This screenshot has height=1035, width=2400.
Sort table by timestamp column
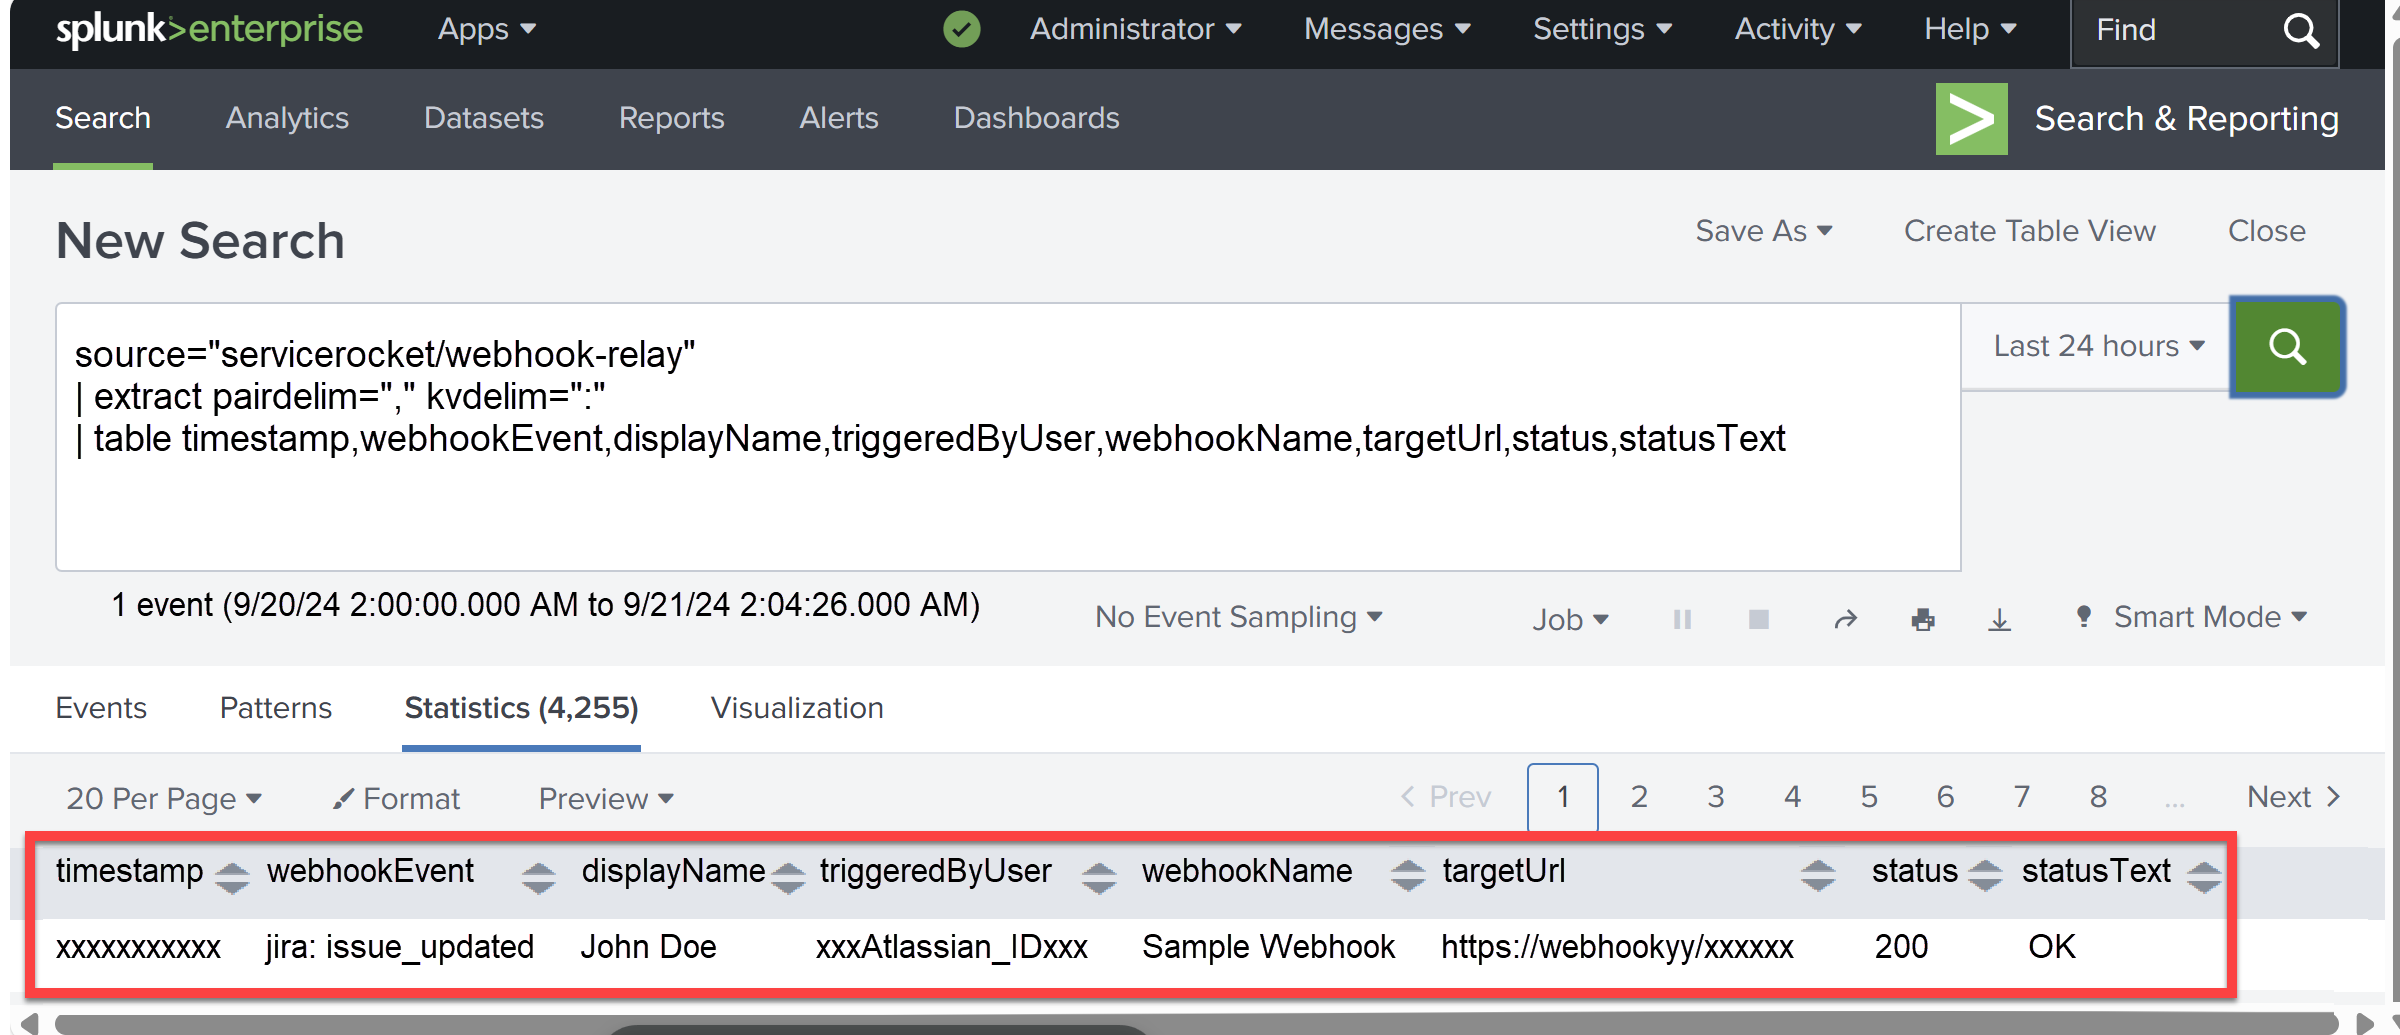coord(232,877)
